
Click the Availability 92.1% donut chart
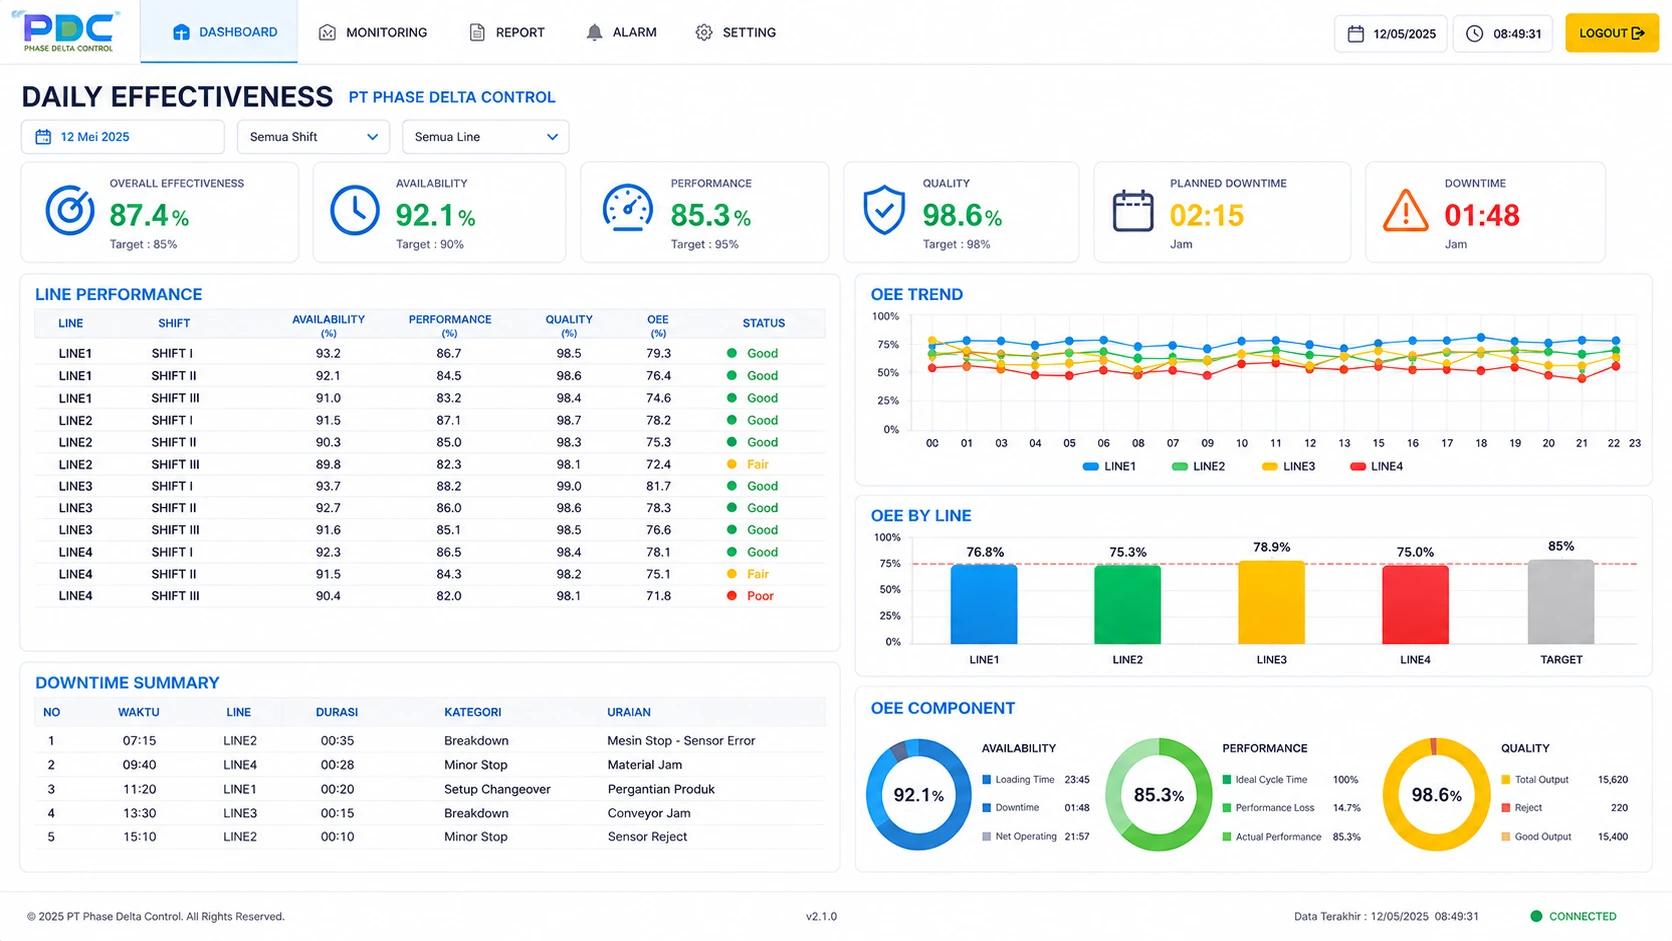[x=919, y=795]
